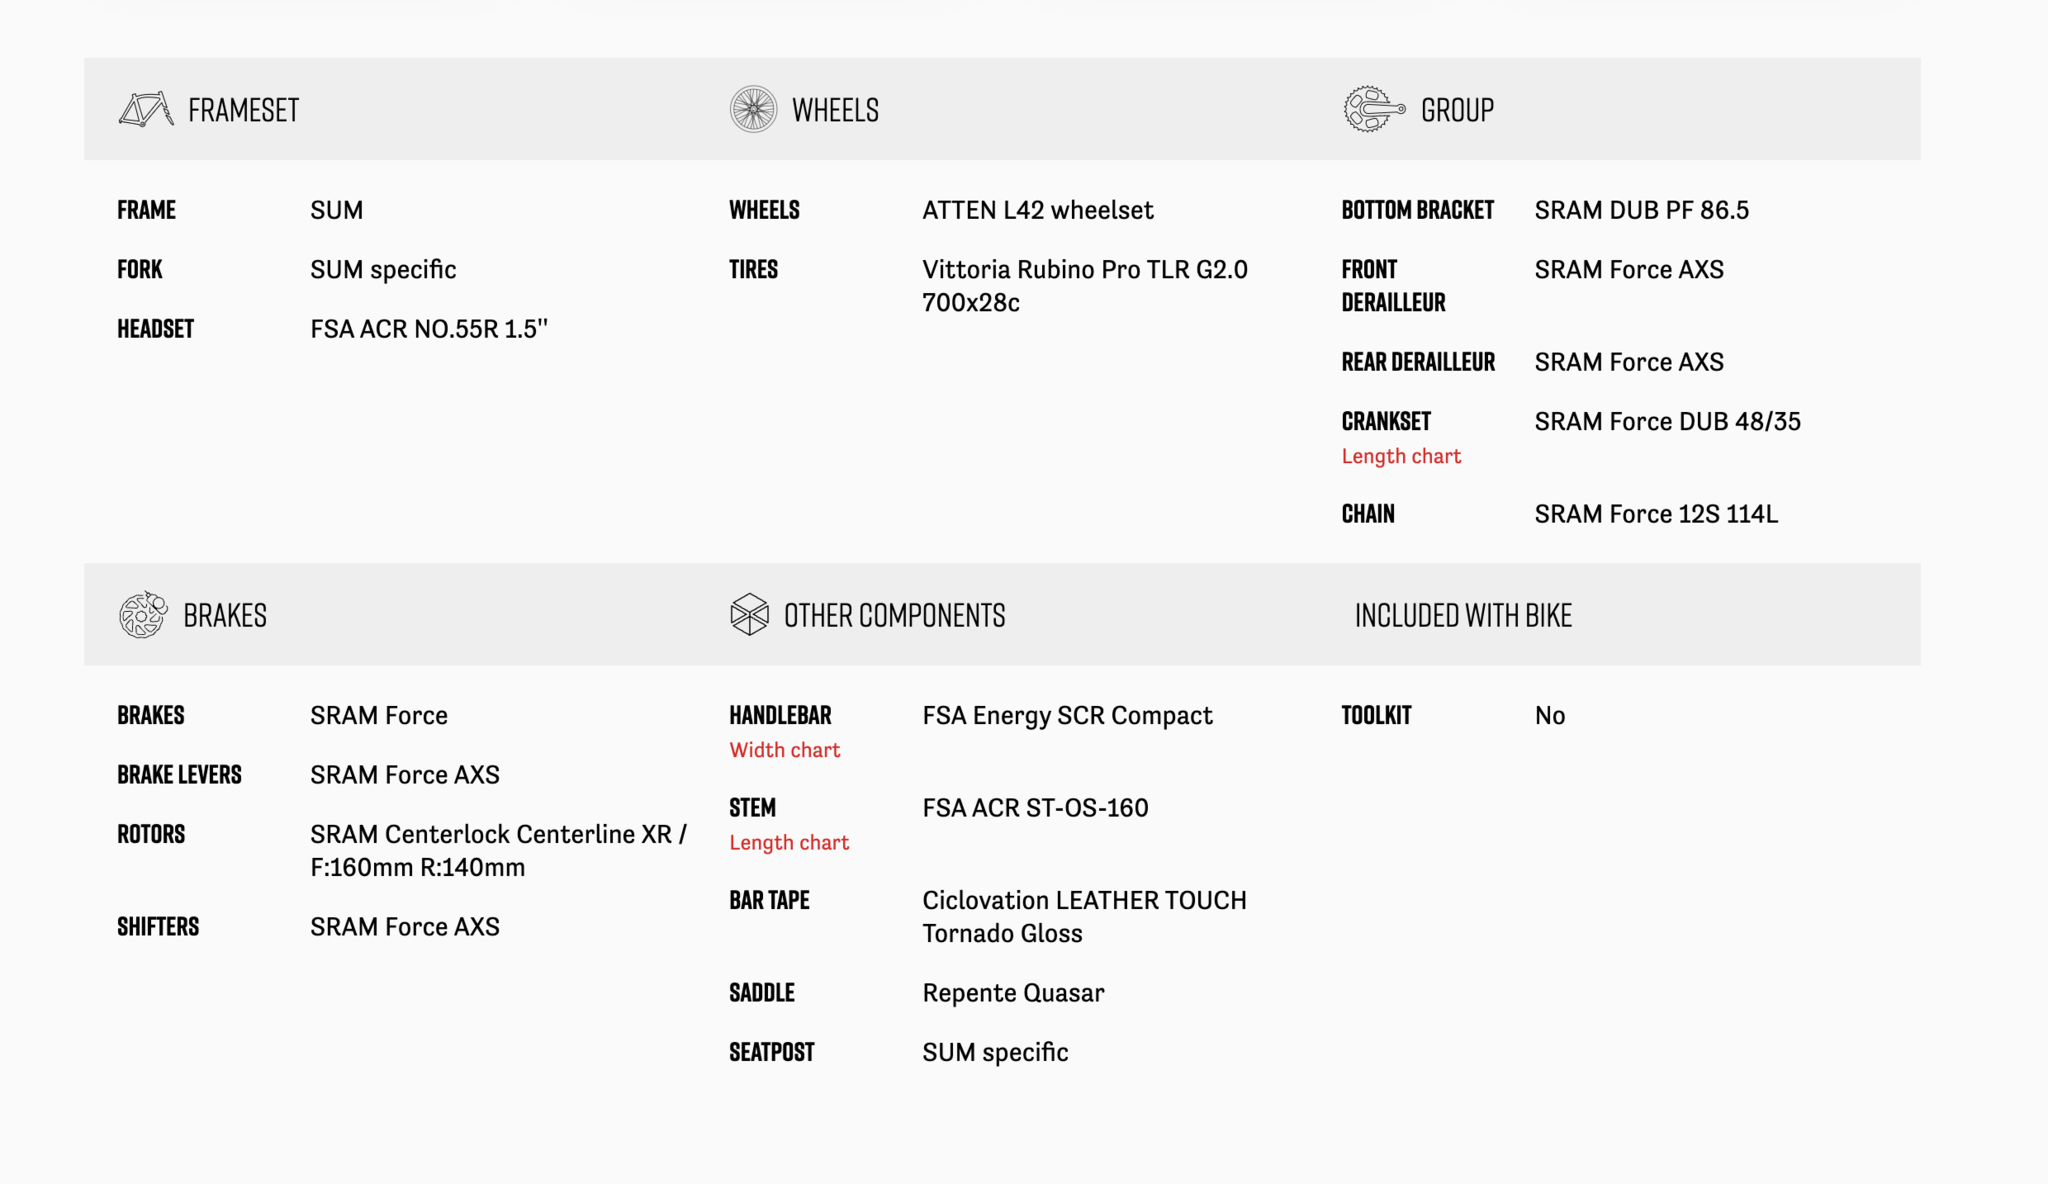Select seatpost value SUM specific

pos(995,1052)
